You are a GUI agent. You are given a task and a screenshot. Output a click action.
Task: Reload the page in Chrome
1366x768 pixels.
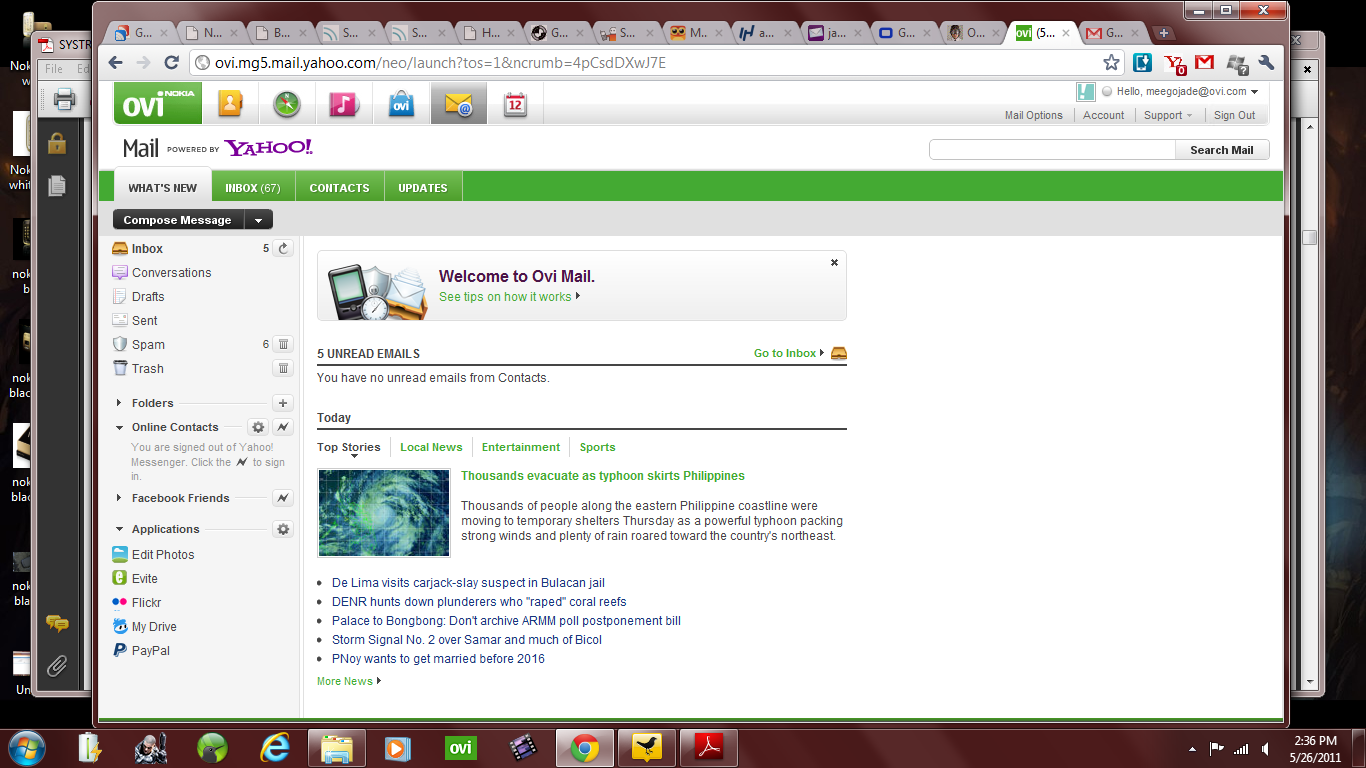(x=171, y=62)
